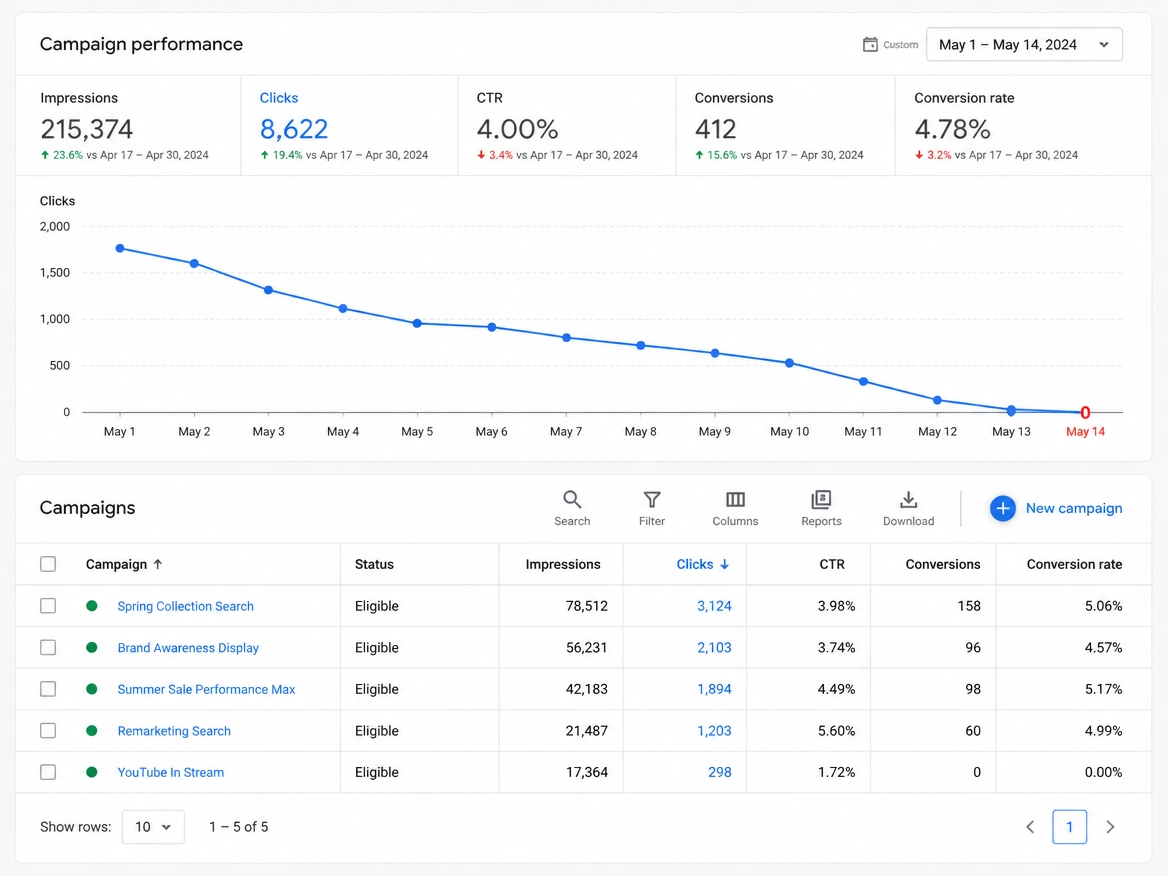Click the red May 14 axis label

click(x=1085, y=431)
